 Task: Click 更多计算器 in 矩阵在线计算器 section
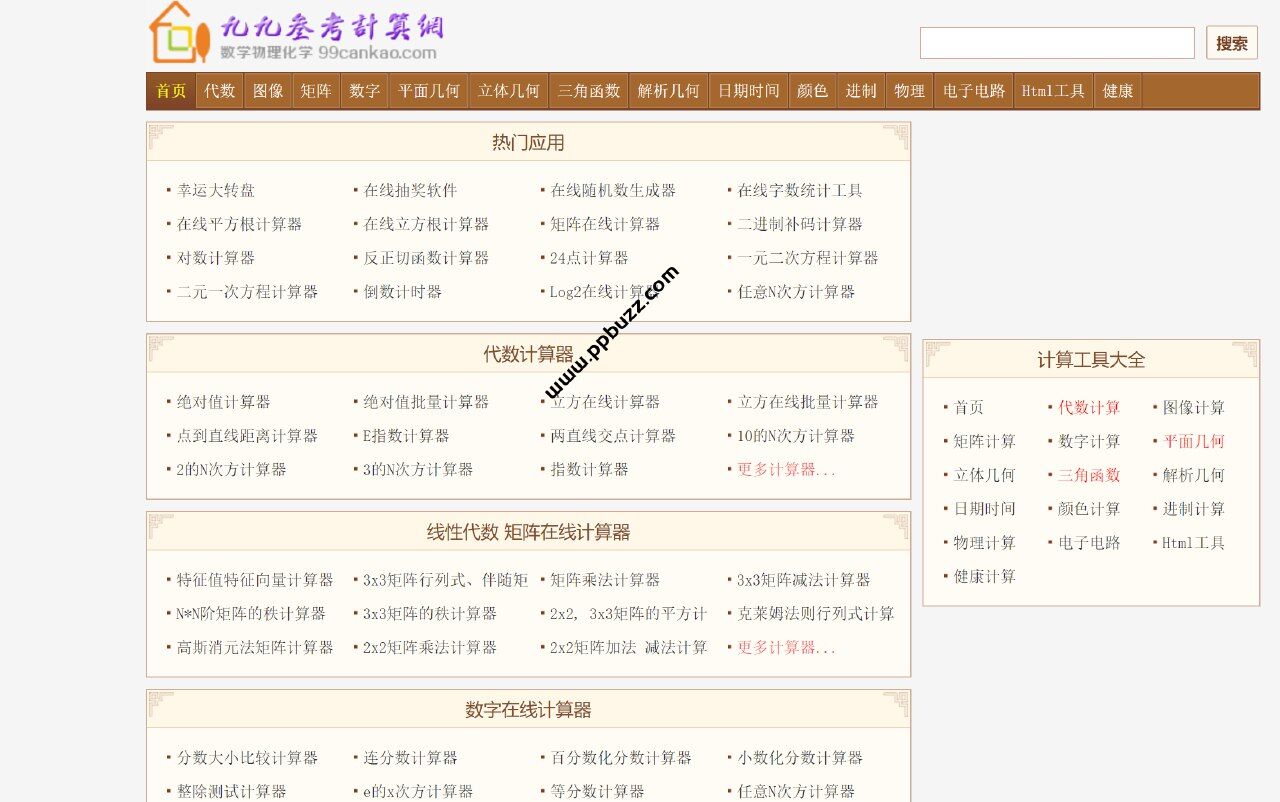(x=786, y=648)
